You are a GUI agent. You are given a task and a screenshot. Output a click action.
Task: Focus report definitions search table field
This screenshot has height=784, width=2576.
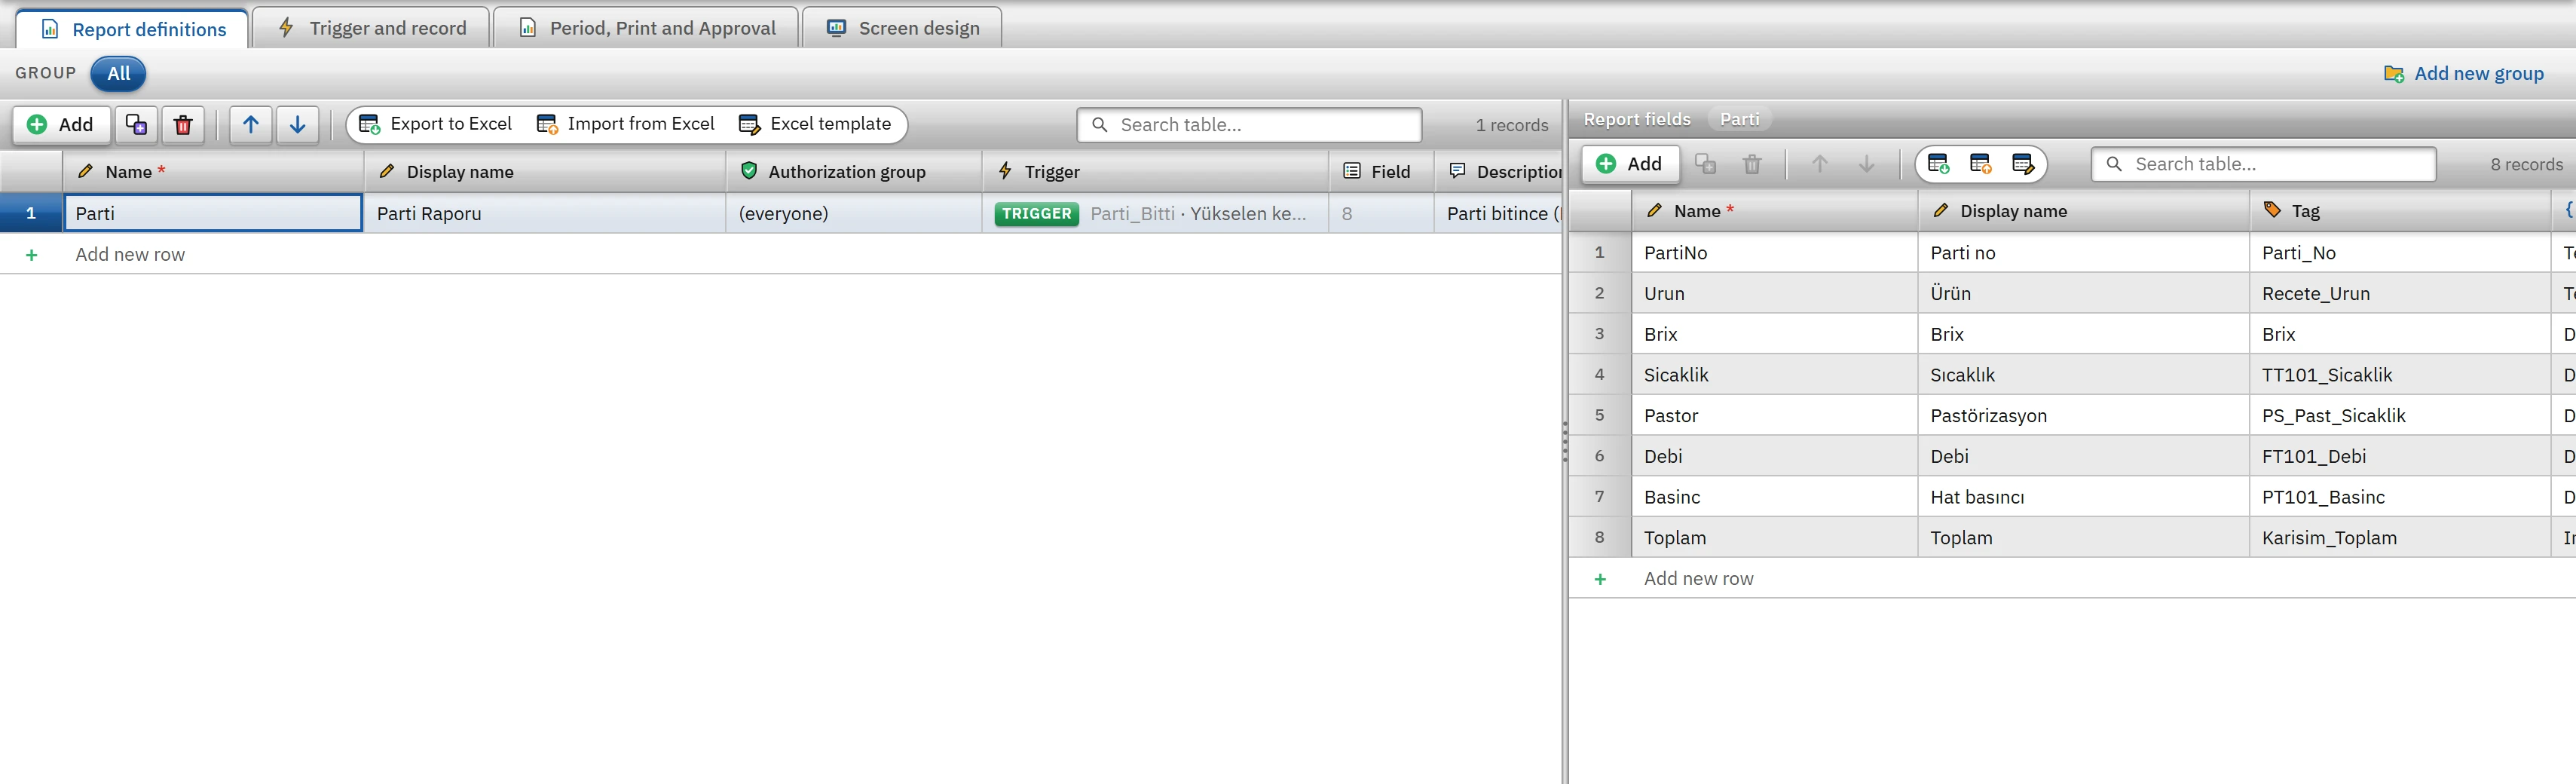[1249, 125]
